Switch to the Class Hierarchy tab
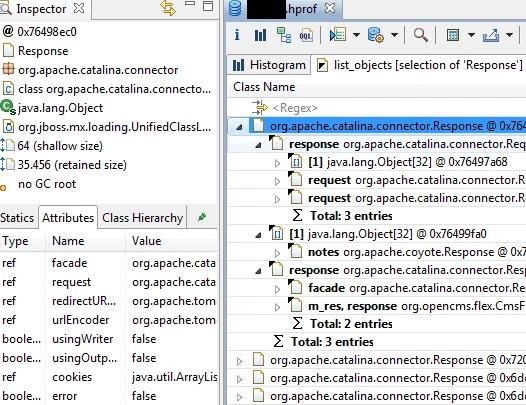This screenshot has height=405, width=526. pyautogui.click(x=142, y=218)
